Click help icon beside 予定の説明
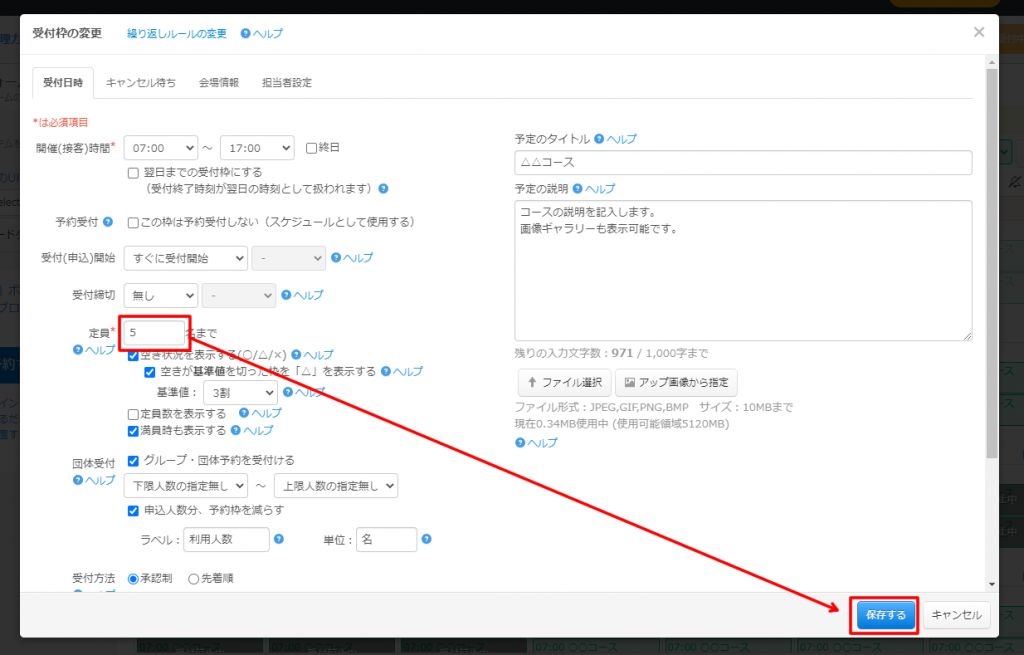 (x=577, y=189)
